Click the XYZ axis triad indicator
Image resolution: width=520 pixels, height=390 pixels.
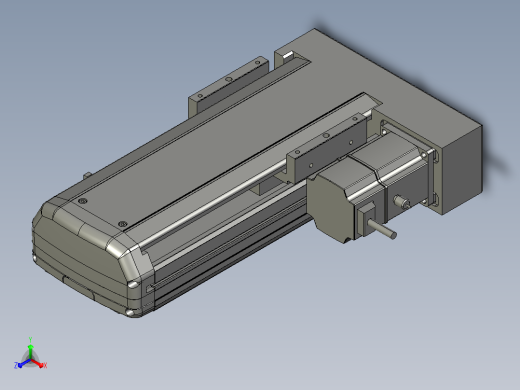[x=30, y=354]
